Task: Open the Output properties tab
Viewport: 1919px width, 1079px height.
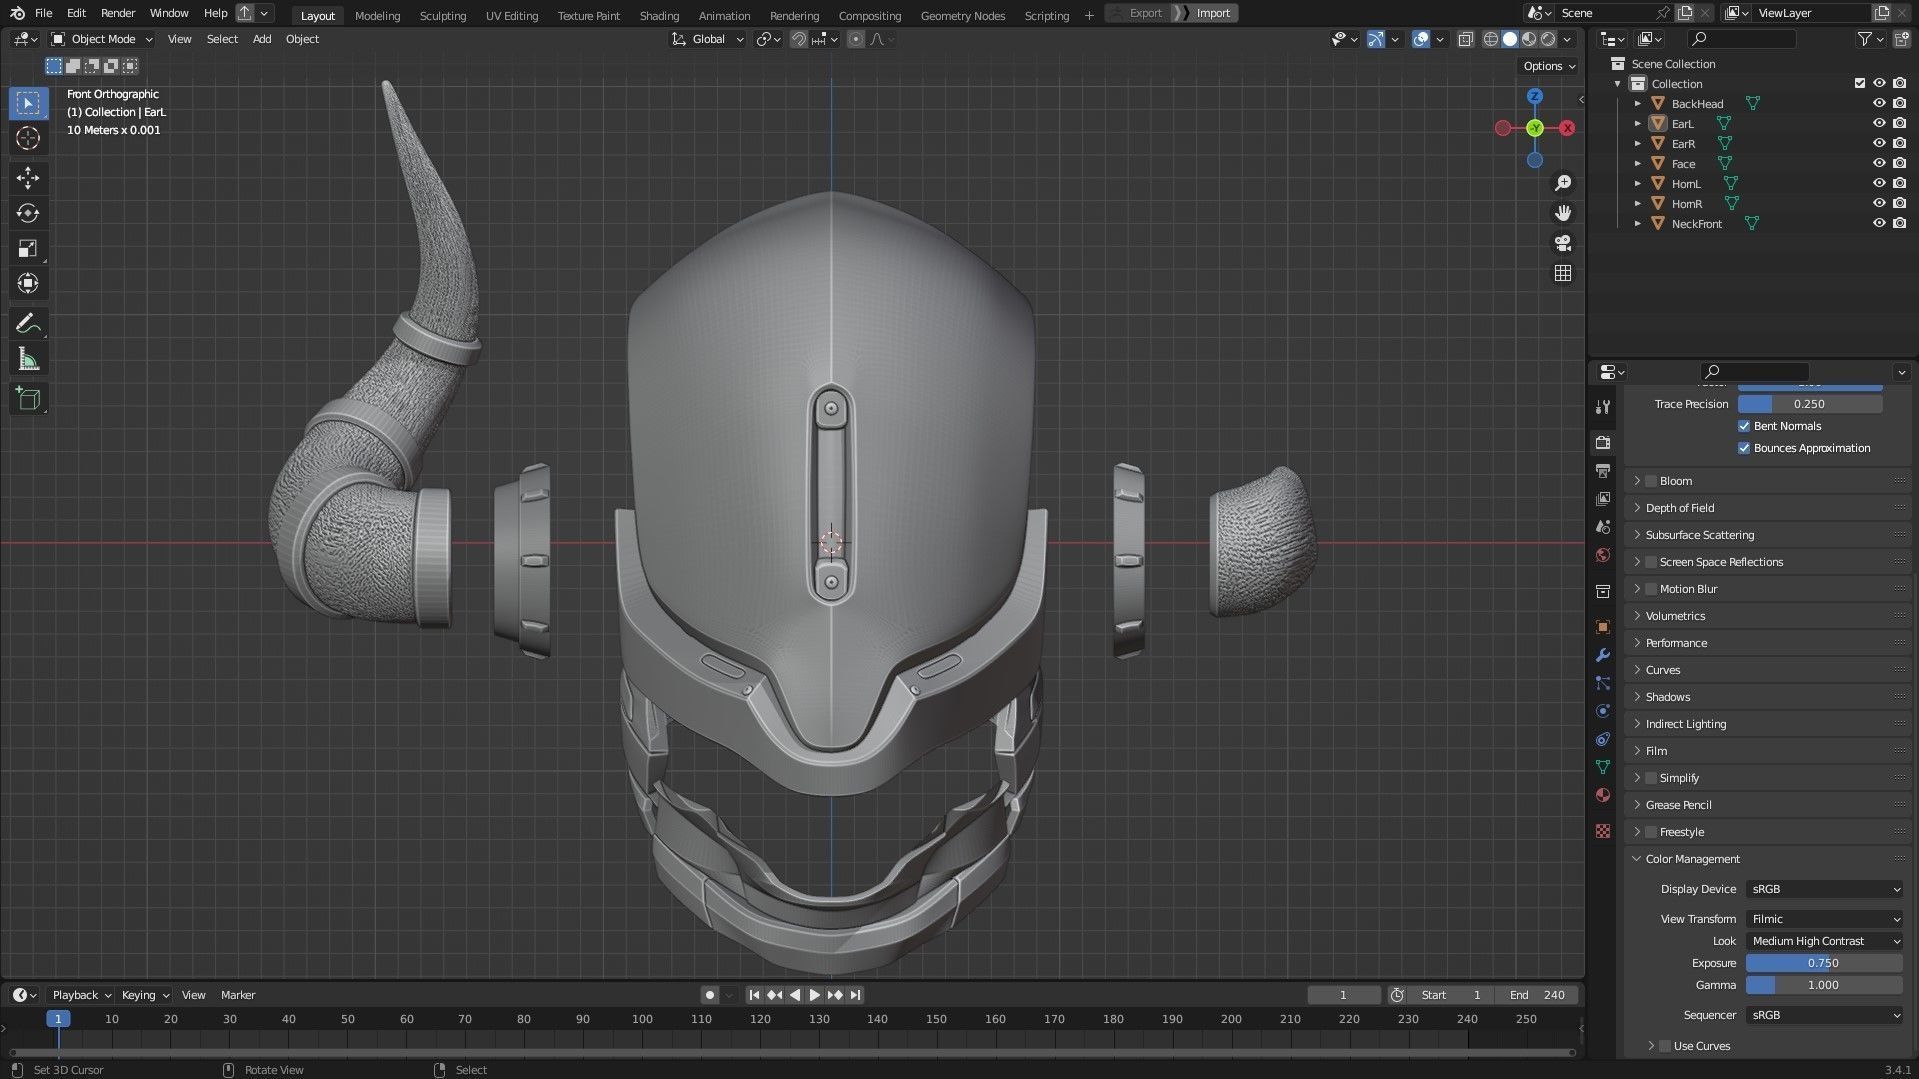Action: point(1603,471)
